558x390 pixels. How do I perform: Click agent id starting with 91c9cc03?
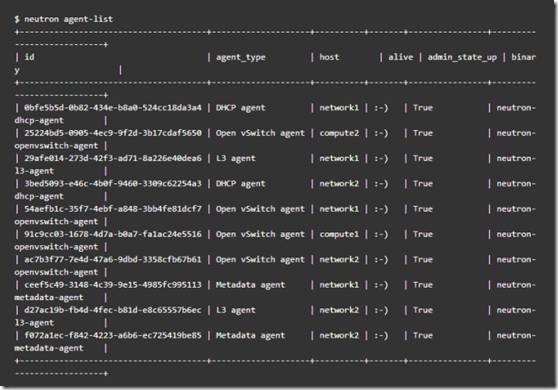pyautogui.click(x=113, y=234)
